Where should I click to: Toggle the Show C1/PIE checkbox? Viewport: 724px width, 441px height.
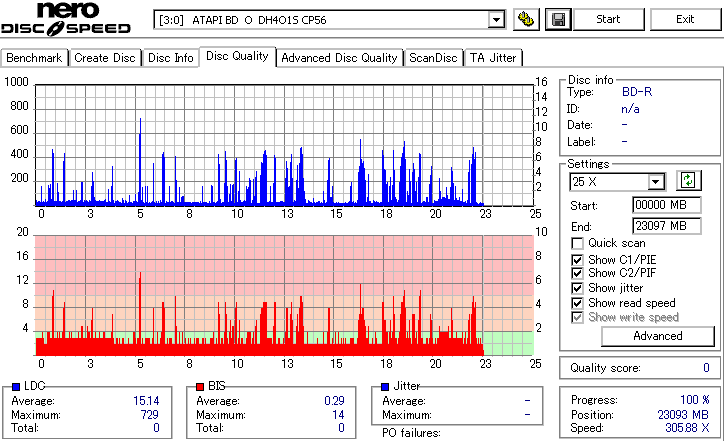coord(577,260)
